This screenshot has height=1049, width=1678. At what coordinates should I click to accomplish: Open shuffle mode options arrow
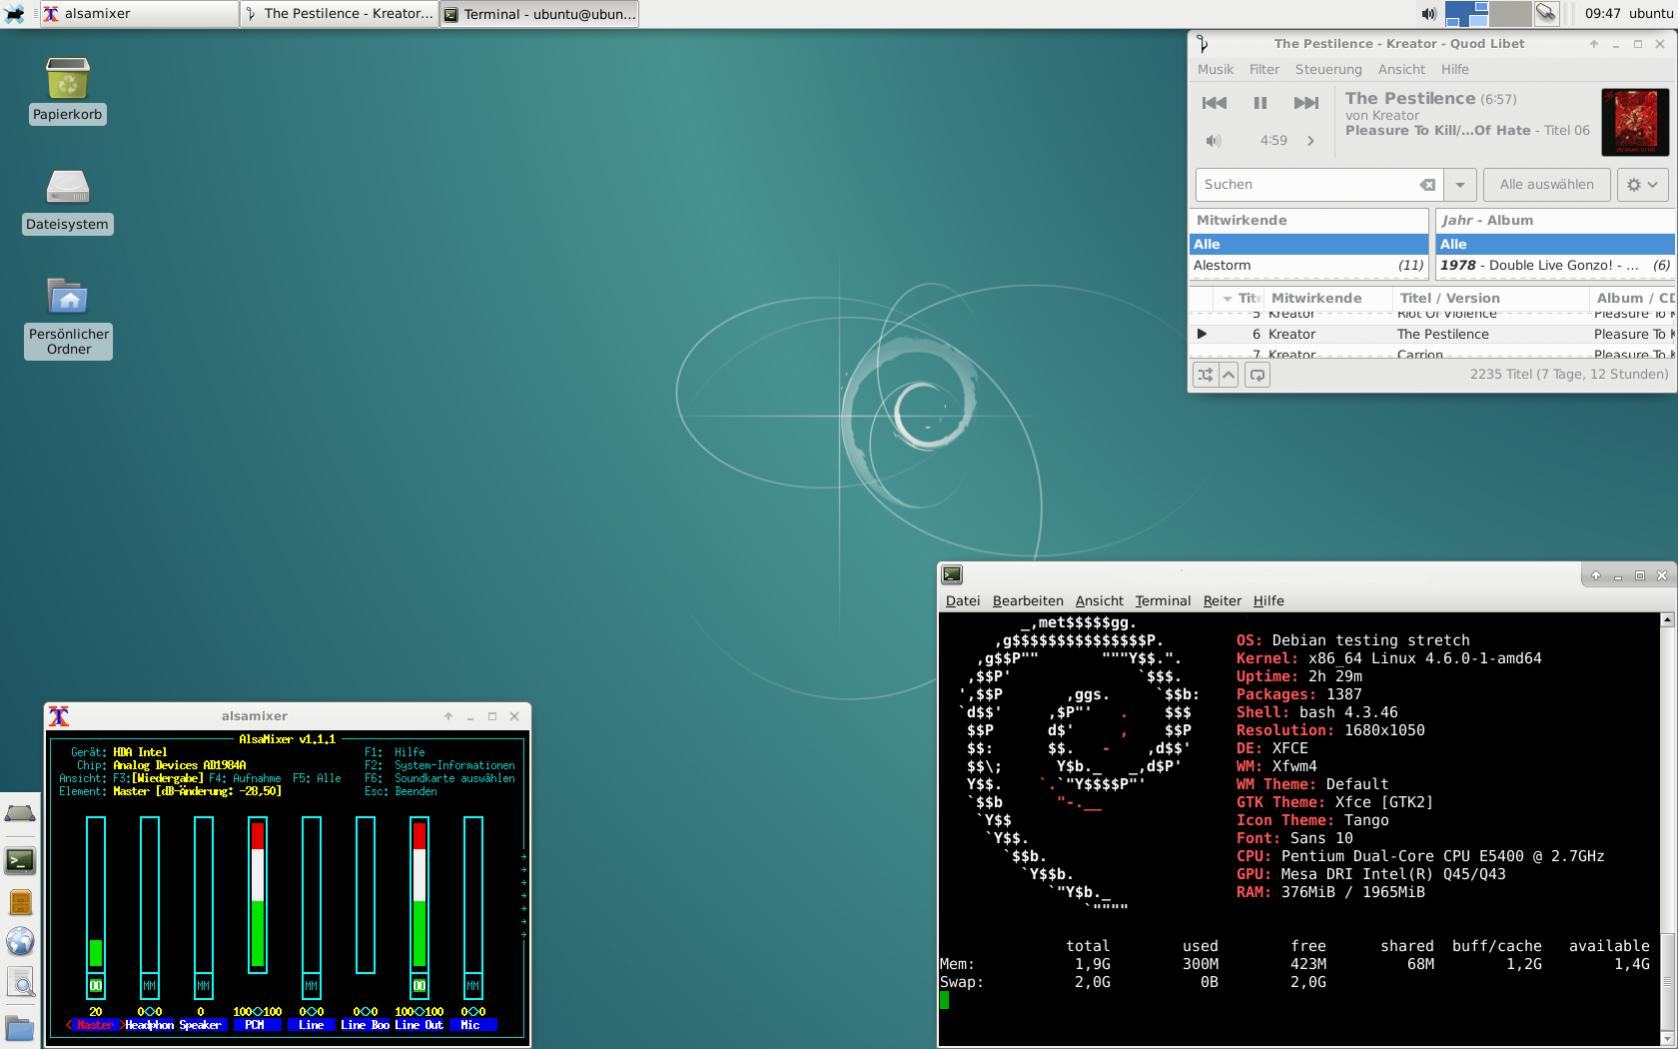tap(1229, 375)
